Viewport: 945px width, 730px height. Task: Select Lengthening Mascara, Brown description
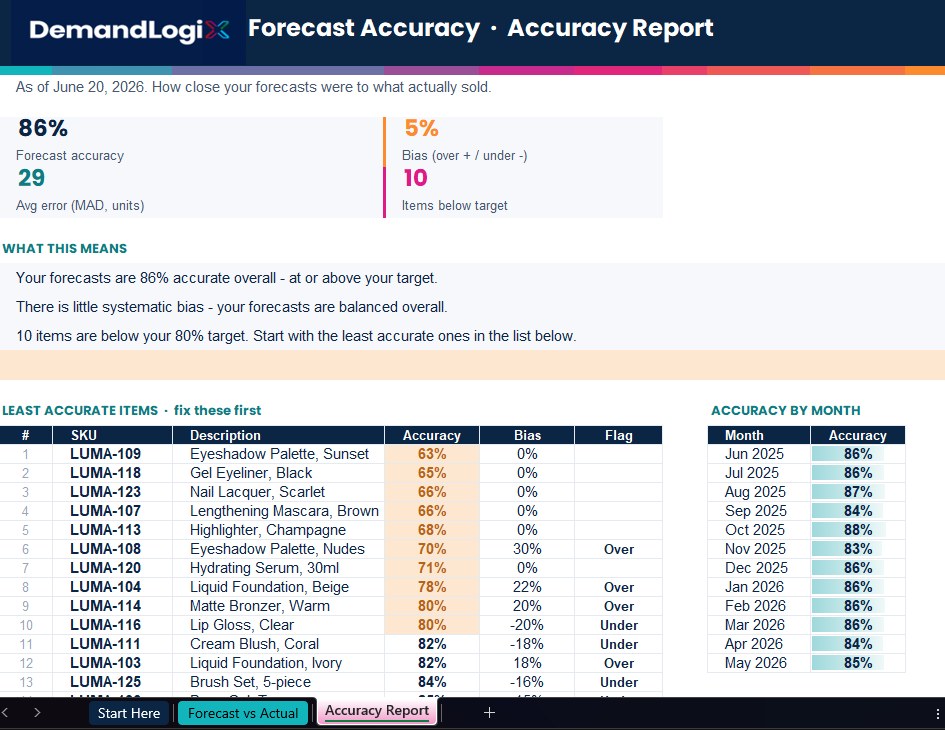[278, 511]
